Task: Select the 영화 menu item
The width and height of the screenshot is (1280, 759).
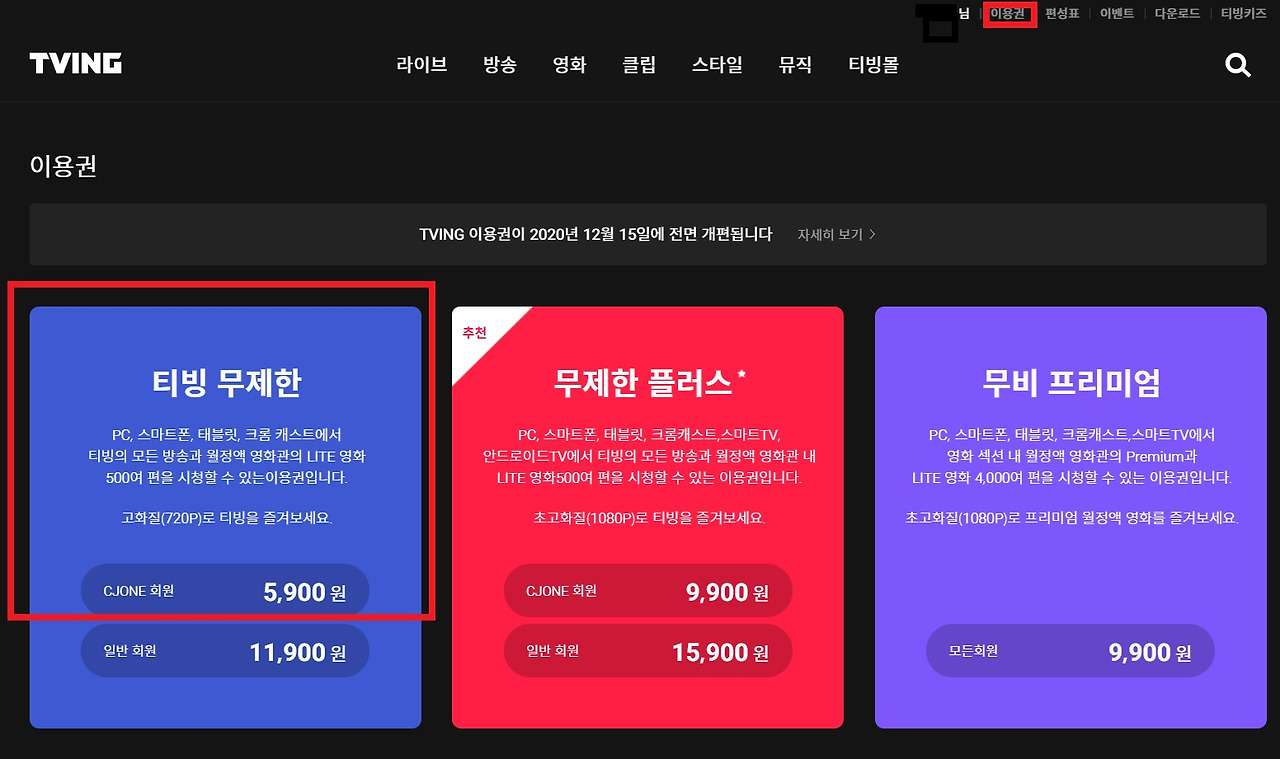Action: coord(570,65)
